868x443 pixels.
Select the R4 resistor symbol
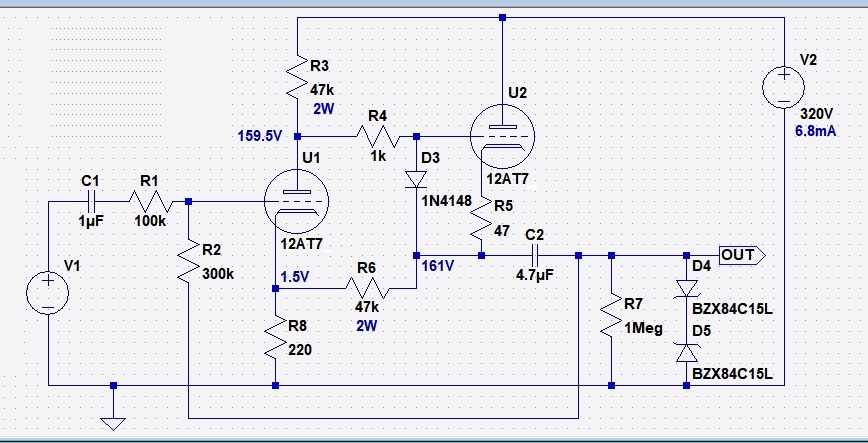tap(378, 136)
